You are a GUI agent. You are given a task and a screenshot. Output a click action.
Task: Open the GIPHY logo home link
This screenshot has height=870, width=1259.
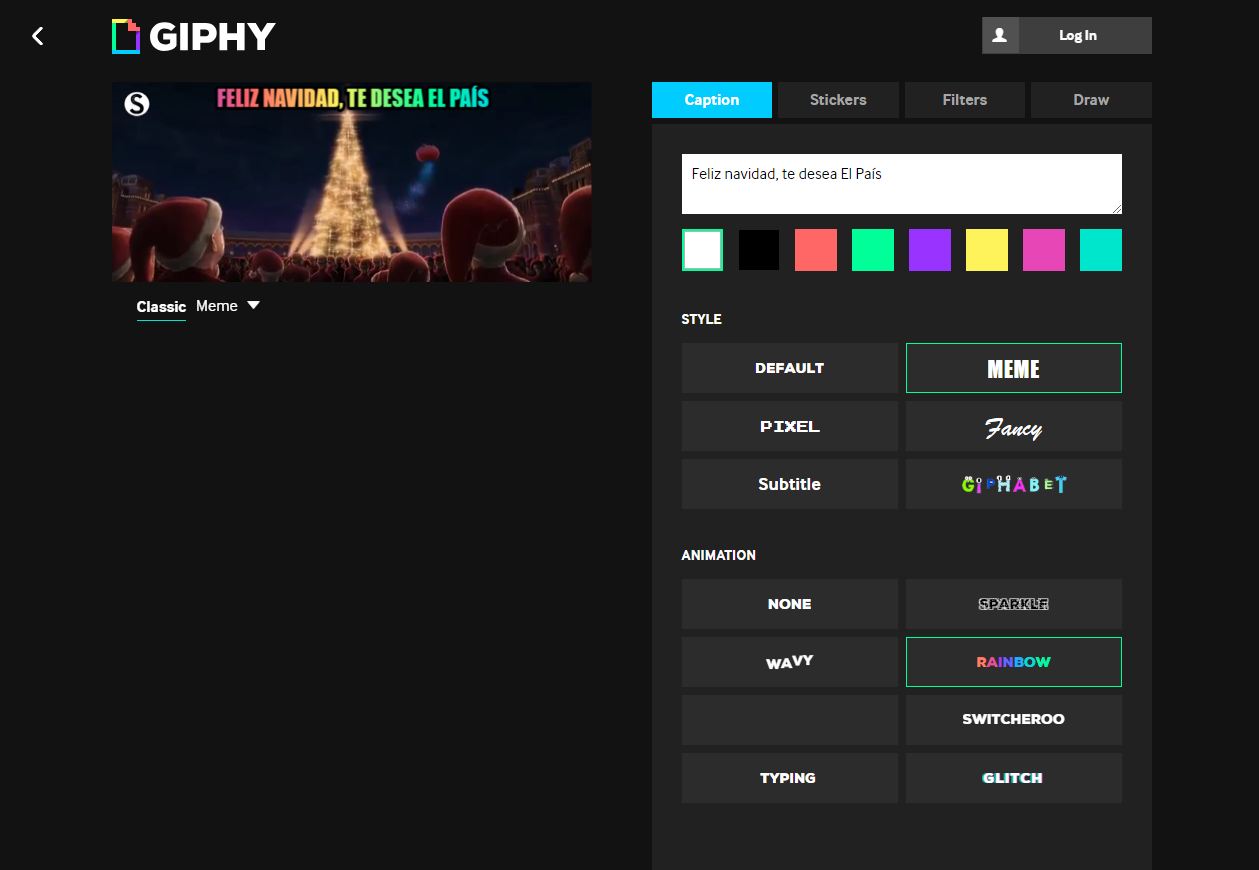point(193,36)
